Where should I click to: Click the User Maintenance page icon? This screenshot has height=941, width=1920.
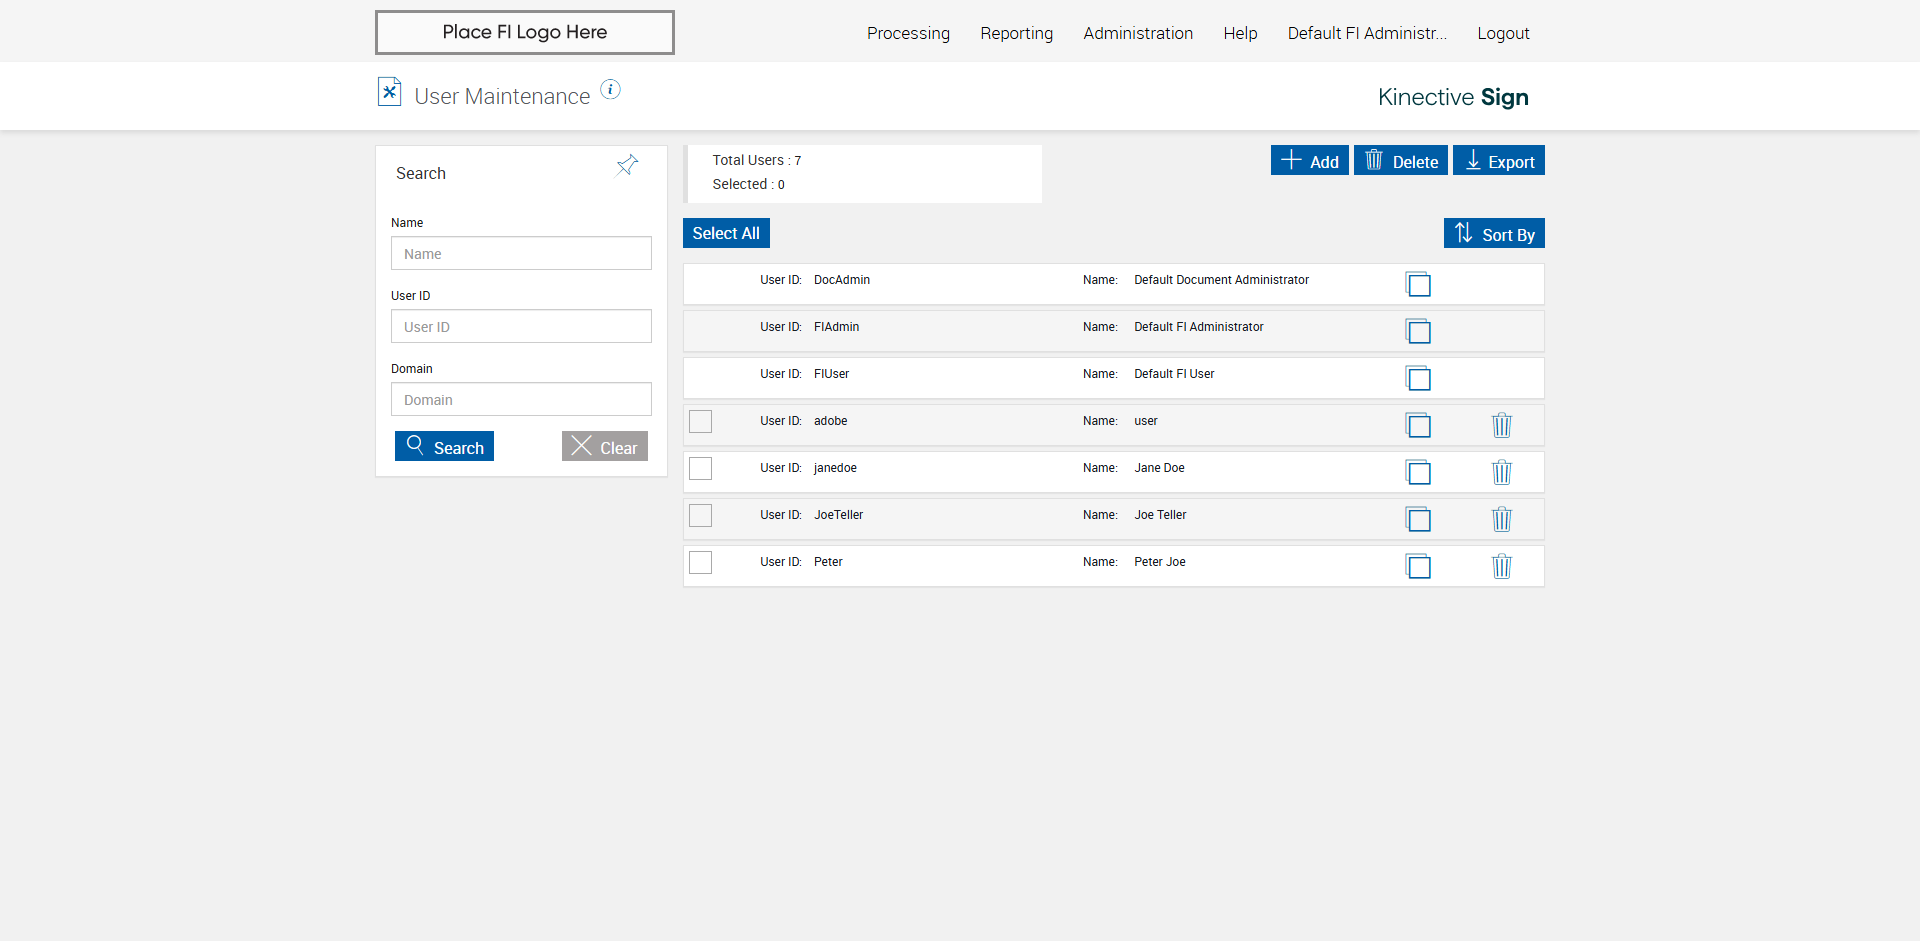(389, 92)
